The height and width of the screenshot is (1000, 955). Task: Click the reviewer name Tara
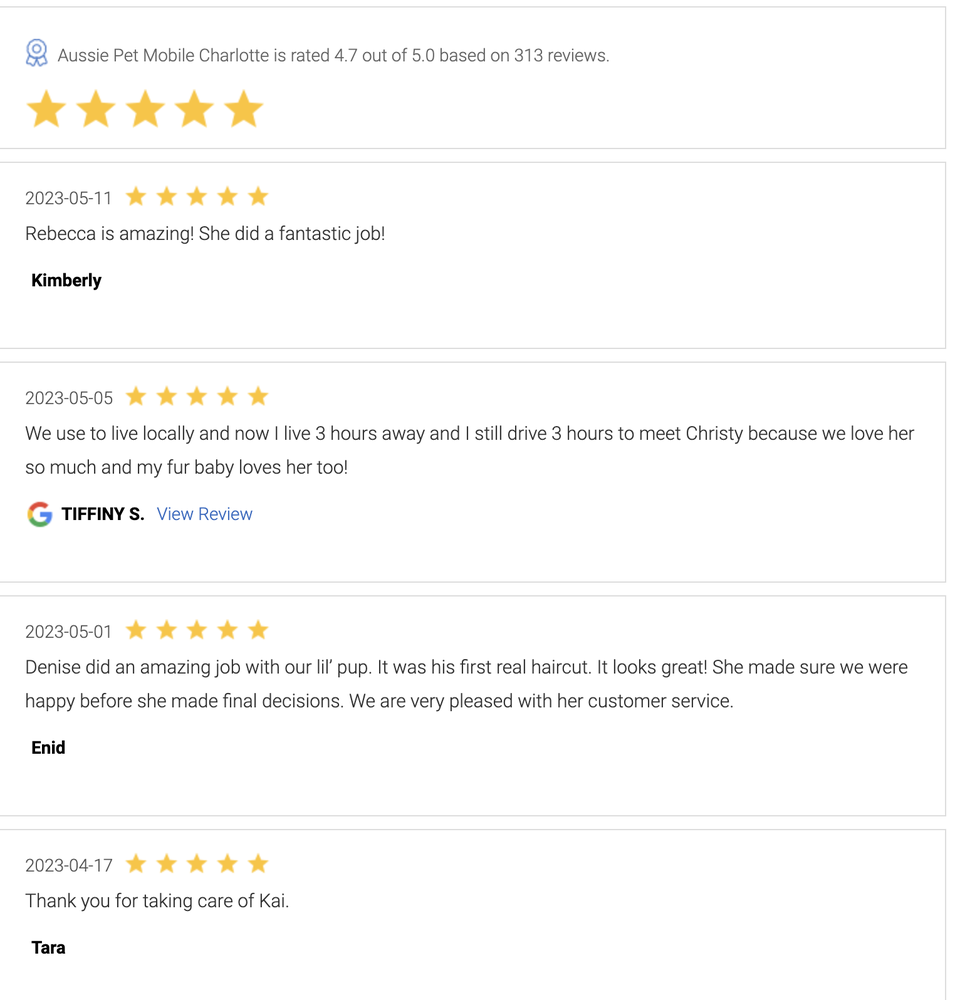coord(48,947)
